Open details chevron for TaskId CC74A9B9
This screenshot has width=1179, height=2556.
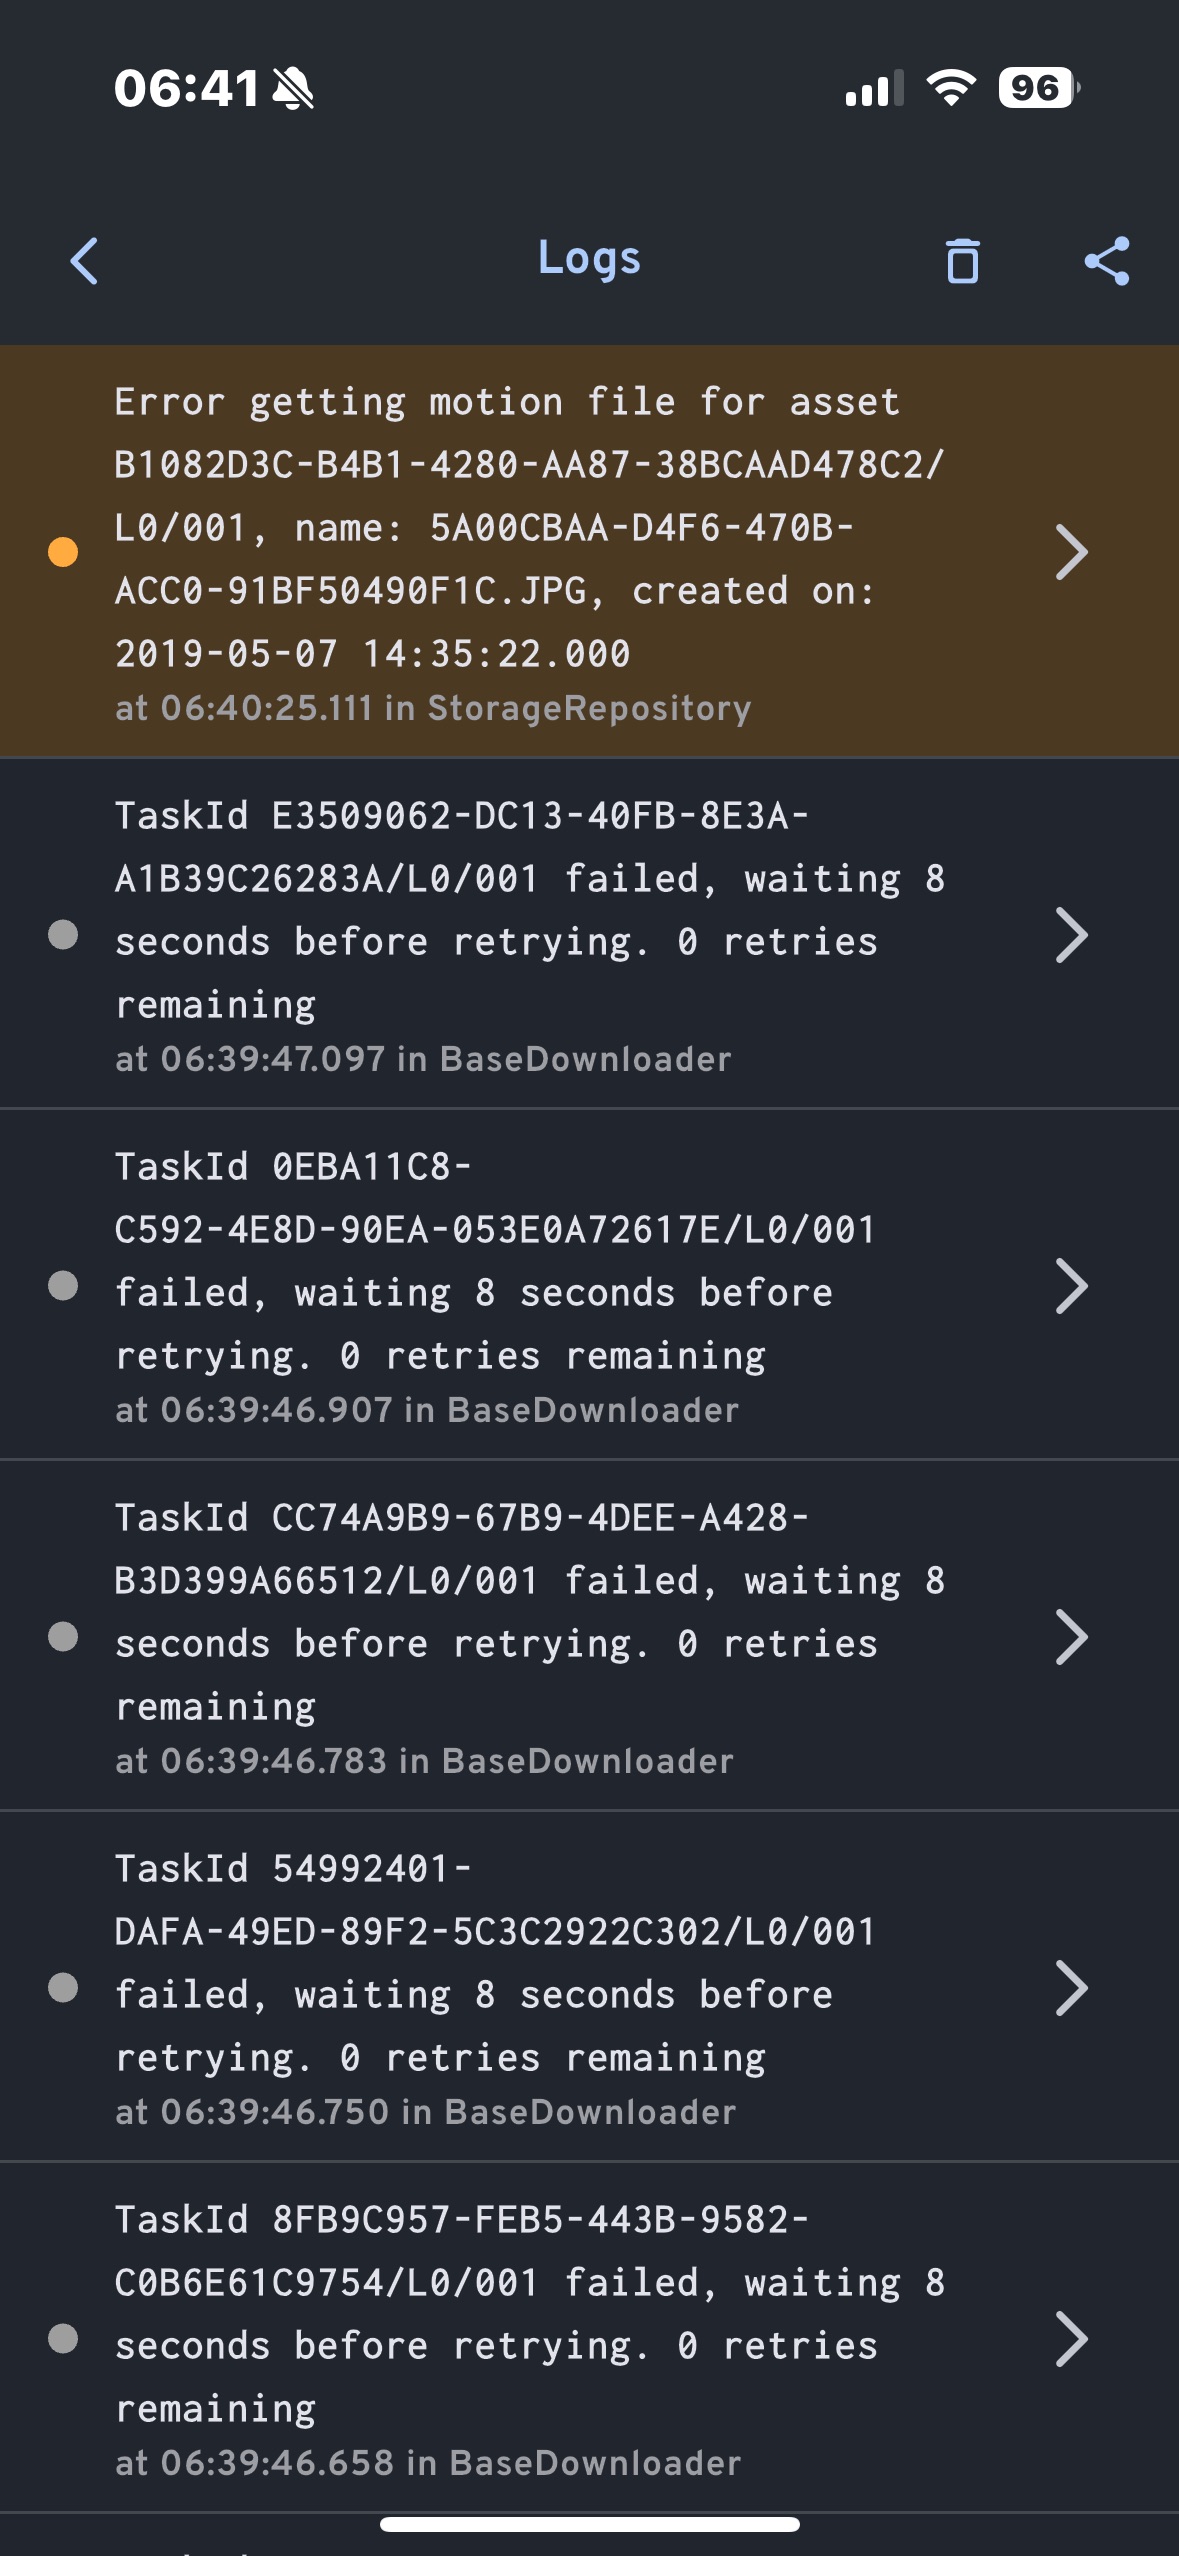click(x=1071, y=1638)
